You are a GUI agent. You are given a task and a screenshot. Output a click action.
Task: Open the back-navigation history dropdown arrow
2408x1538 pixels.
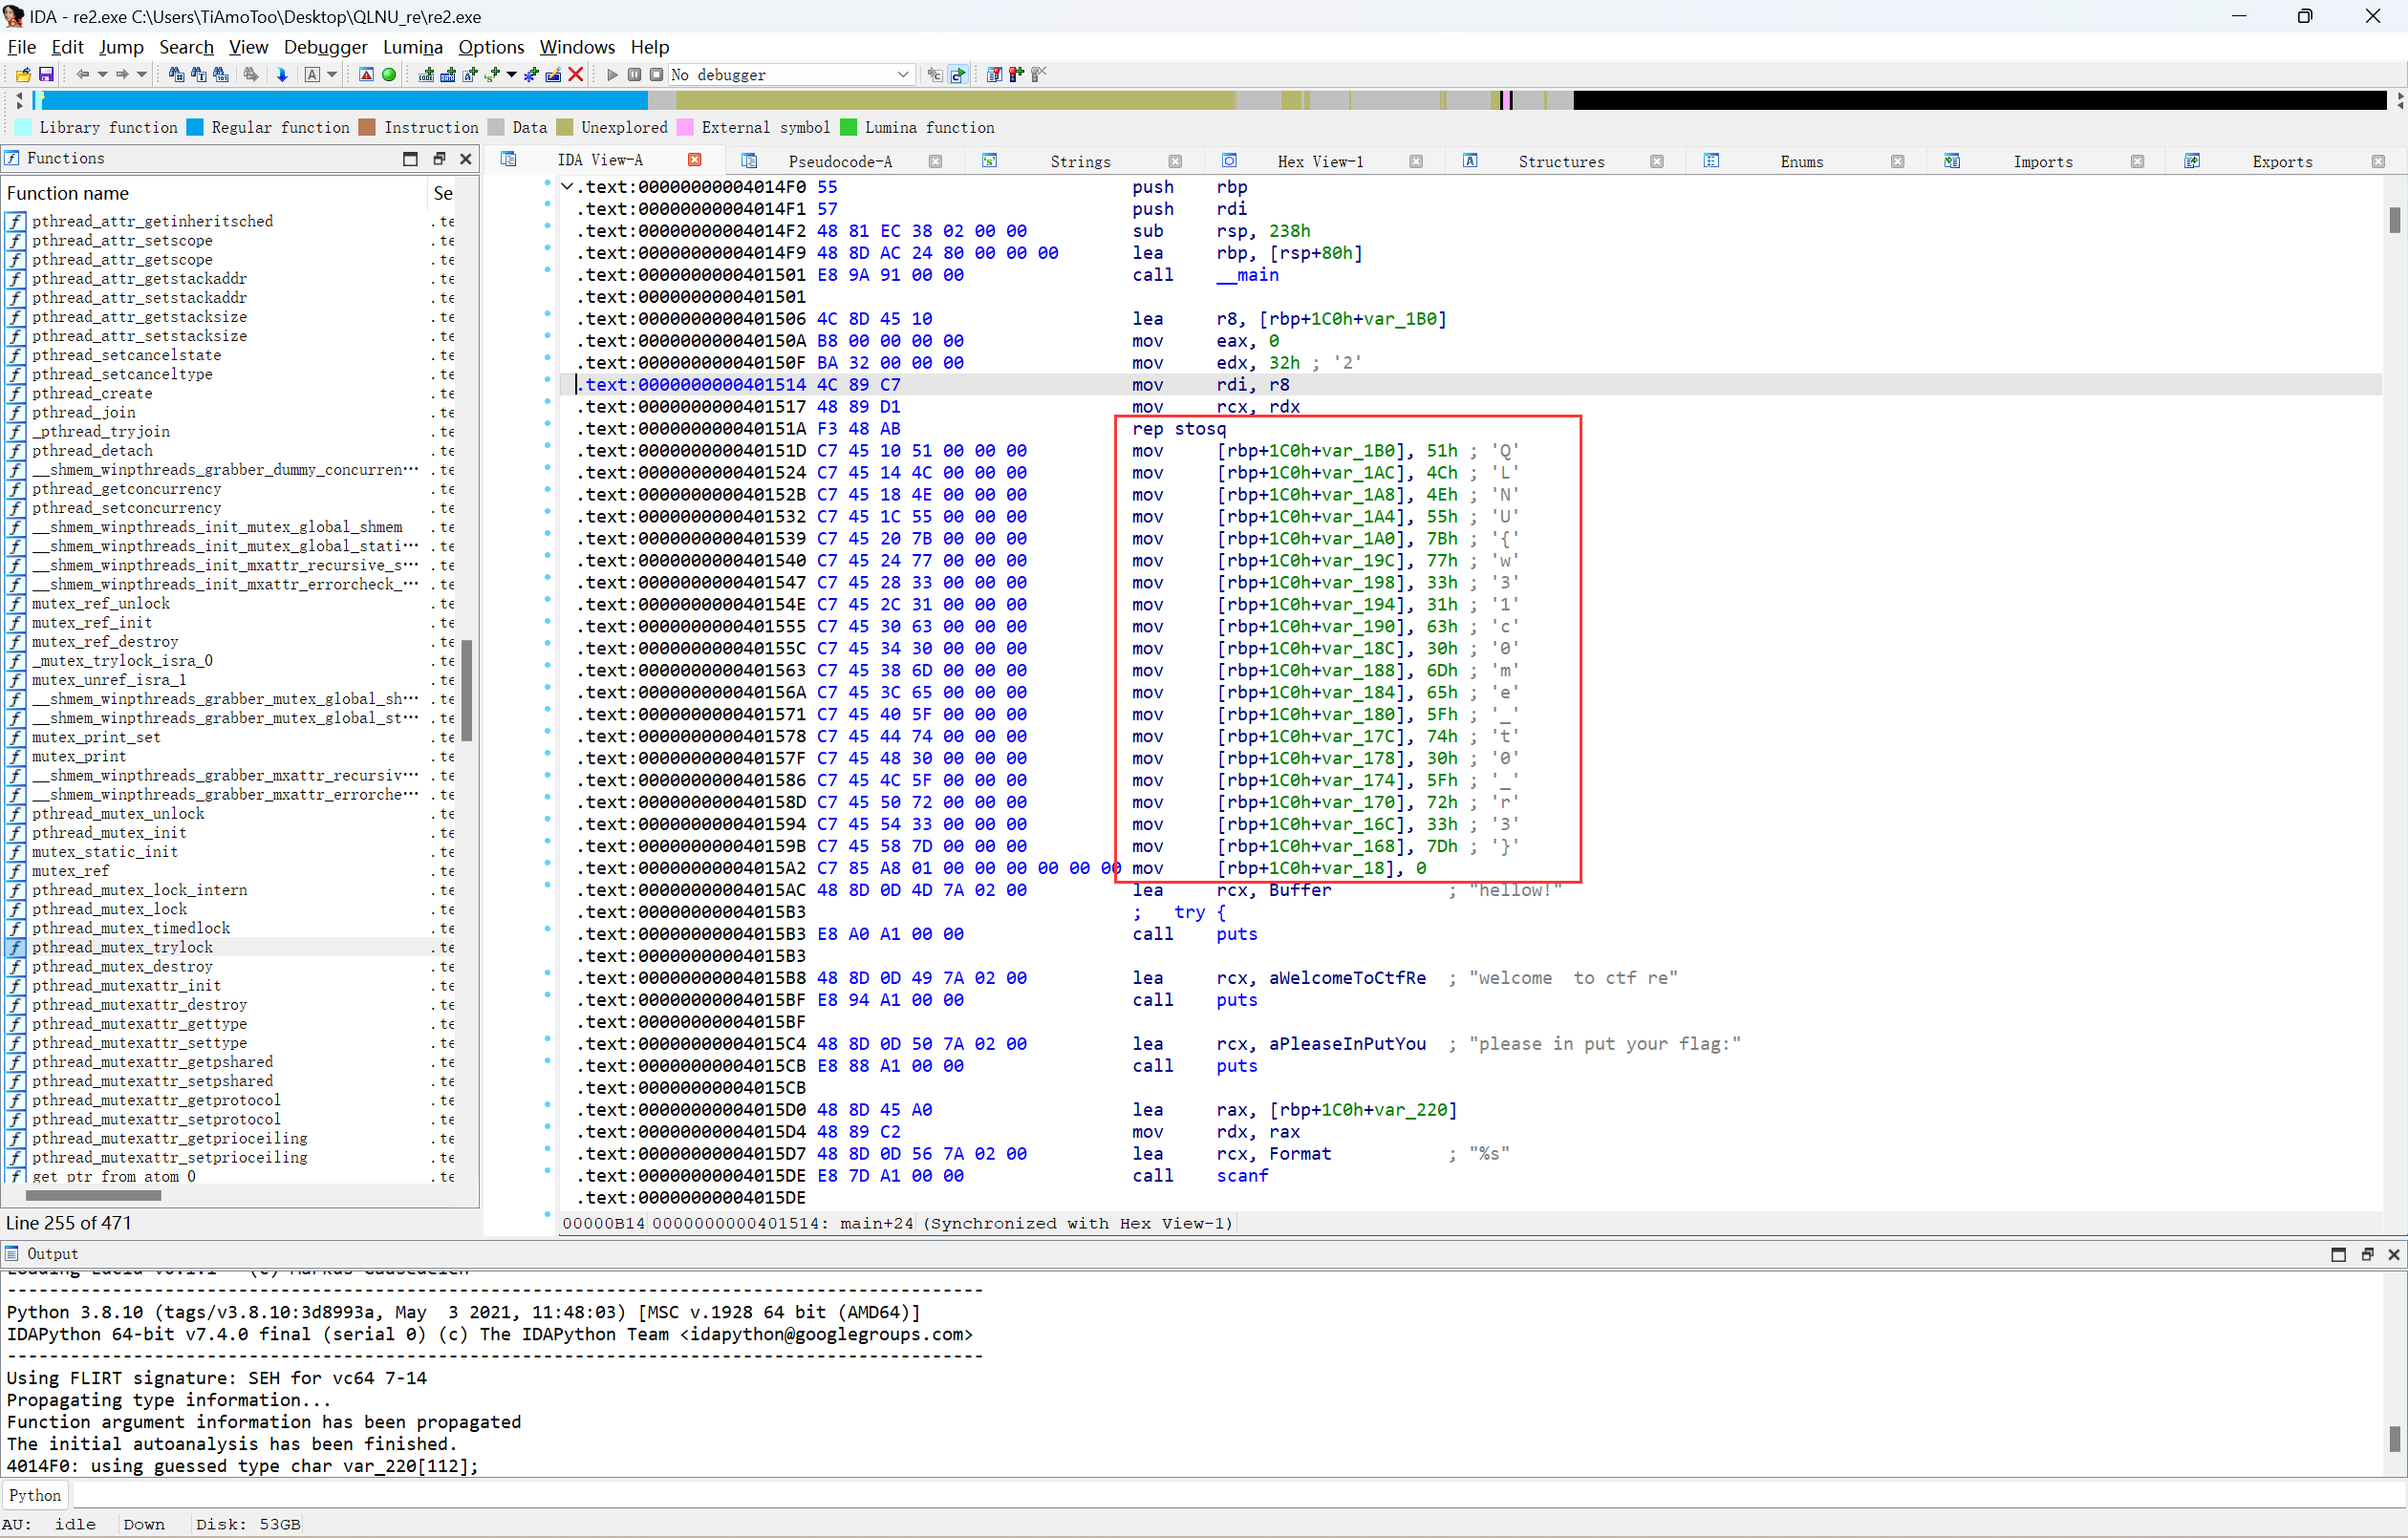click(102, 75)
